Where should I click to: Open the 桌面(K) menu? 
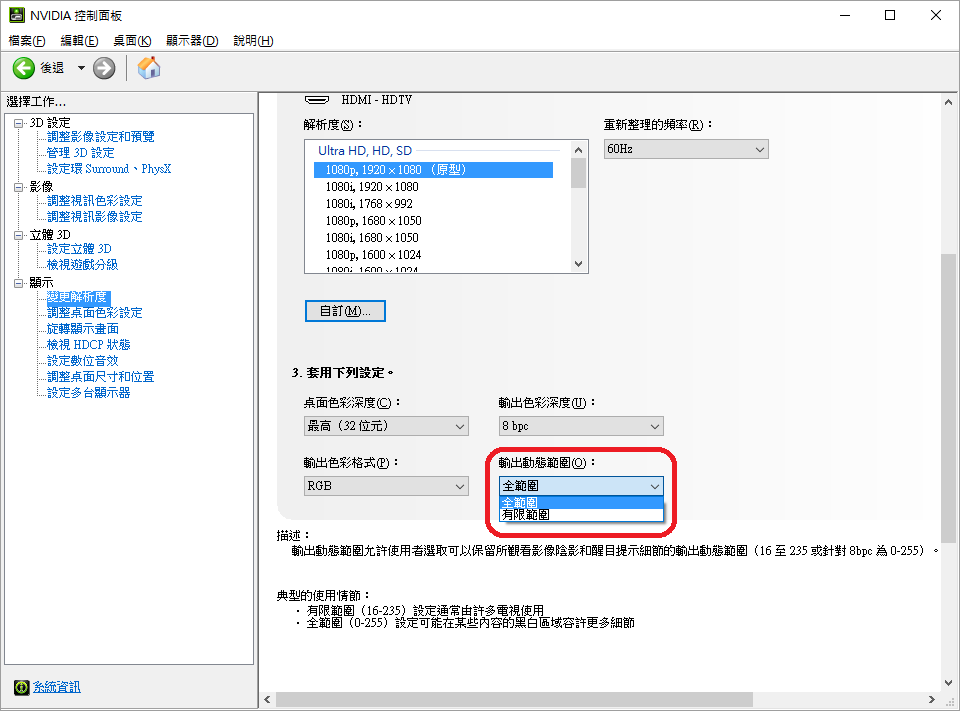(x=132, y=40)
